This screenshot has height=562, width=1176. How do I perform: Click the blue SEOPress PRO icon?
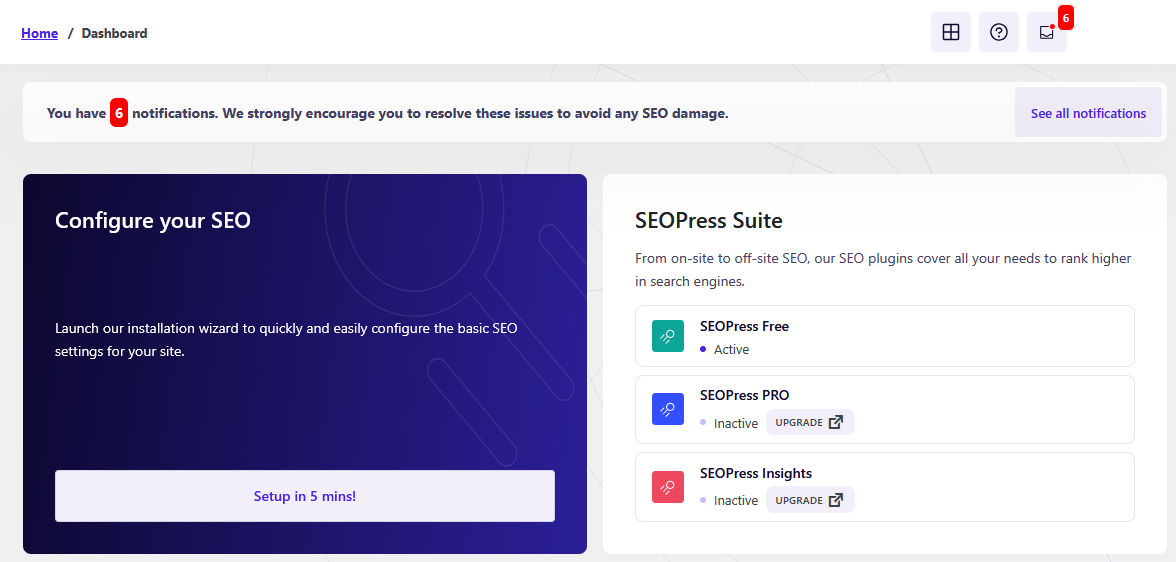tap(667, 409)
